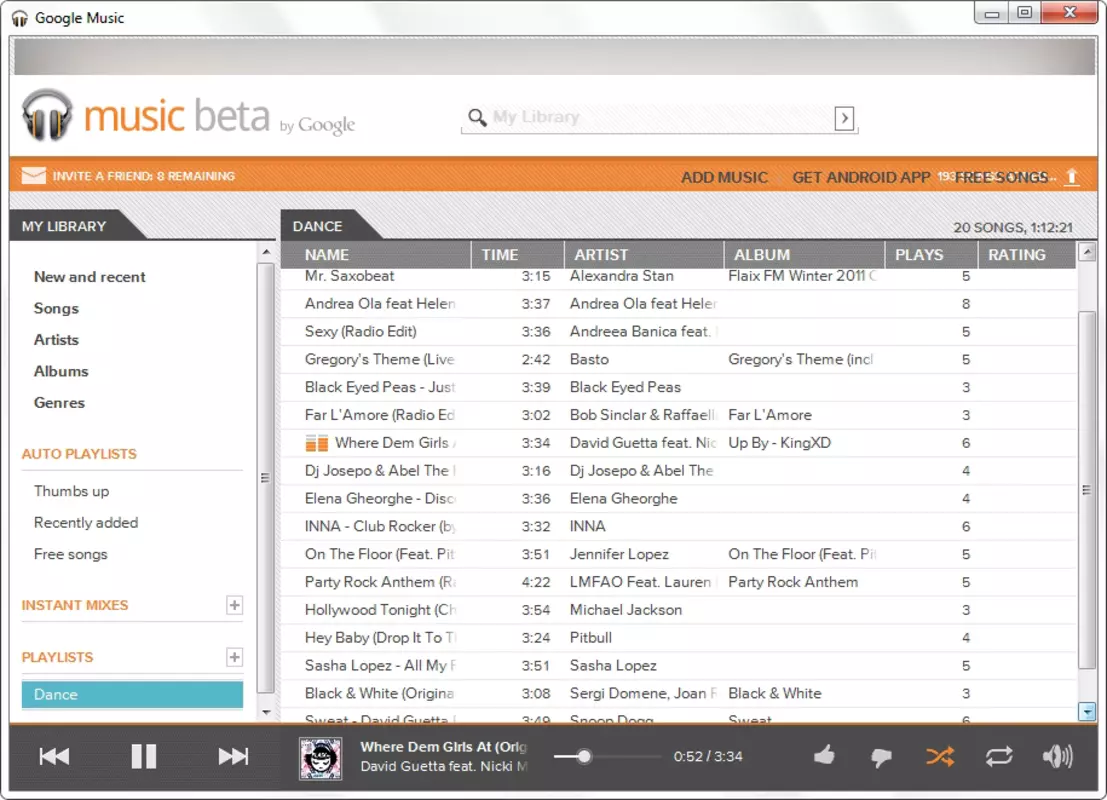Toggle shuffle playback
Image resolution: width=1107 pixels, height=800 pixels.
pyautogui.click(x=940, y=756)
